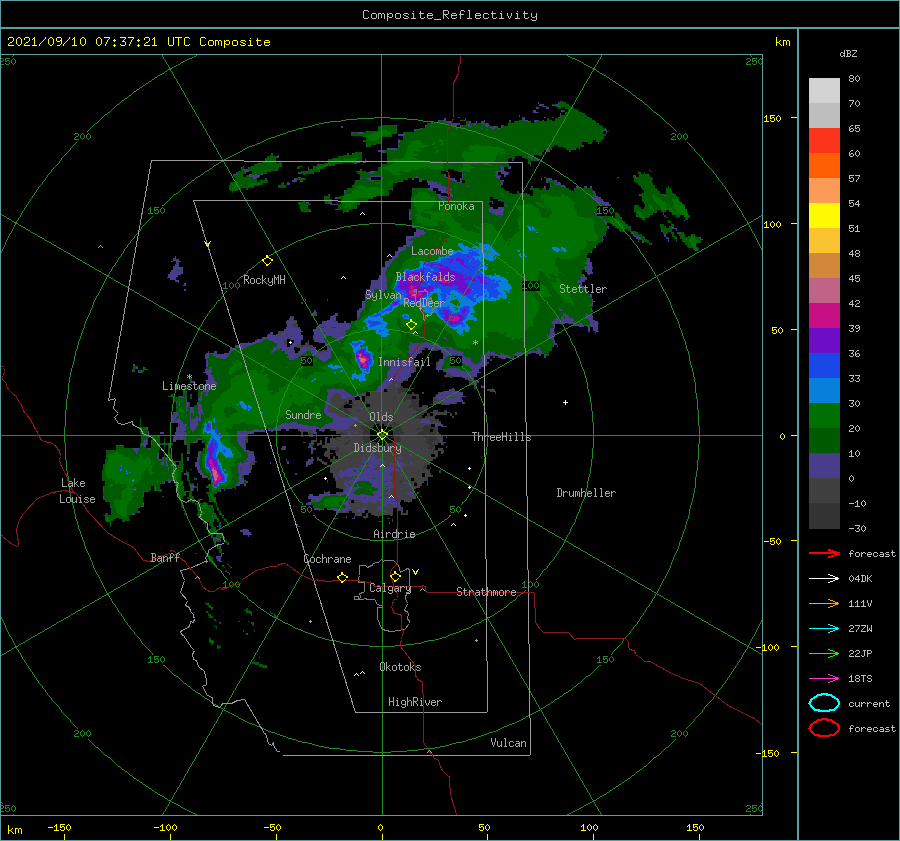Image resolution: width=900 pixels, height=841 pixels.
Task: Click the Banff town label
Action: [x=165, y=557]
